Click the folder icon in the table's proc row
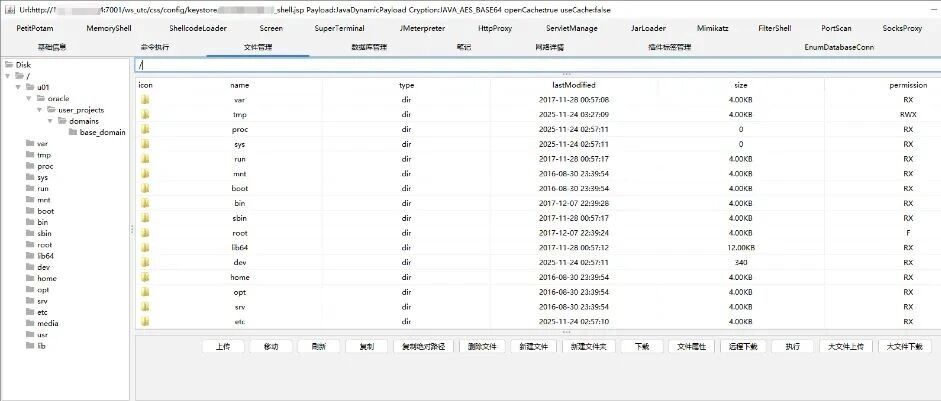941x401 pixels. point(145,129)
